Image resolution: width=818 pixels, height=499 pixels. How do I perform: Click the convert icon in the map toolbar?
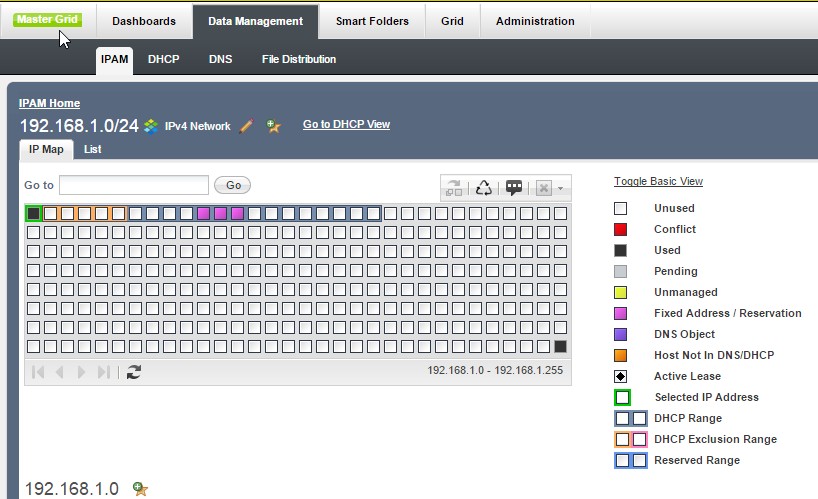tap(455, 187)
